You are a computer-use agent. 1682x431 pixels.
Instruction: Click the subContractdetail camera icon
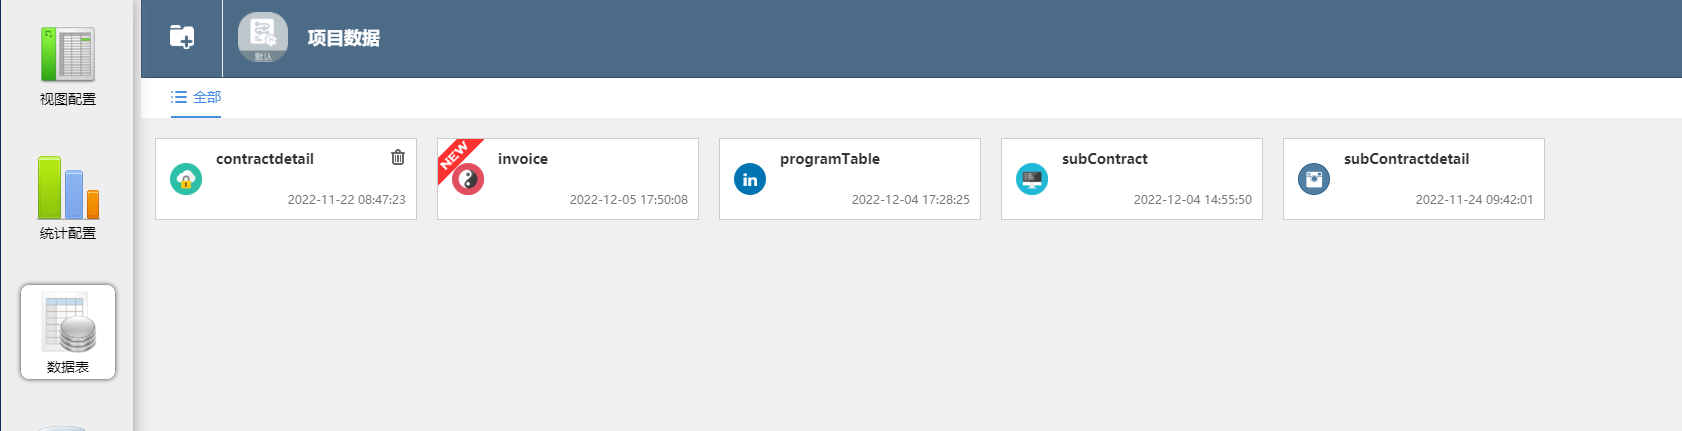(1314, 179)
